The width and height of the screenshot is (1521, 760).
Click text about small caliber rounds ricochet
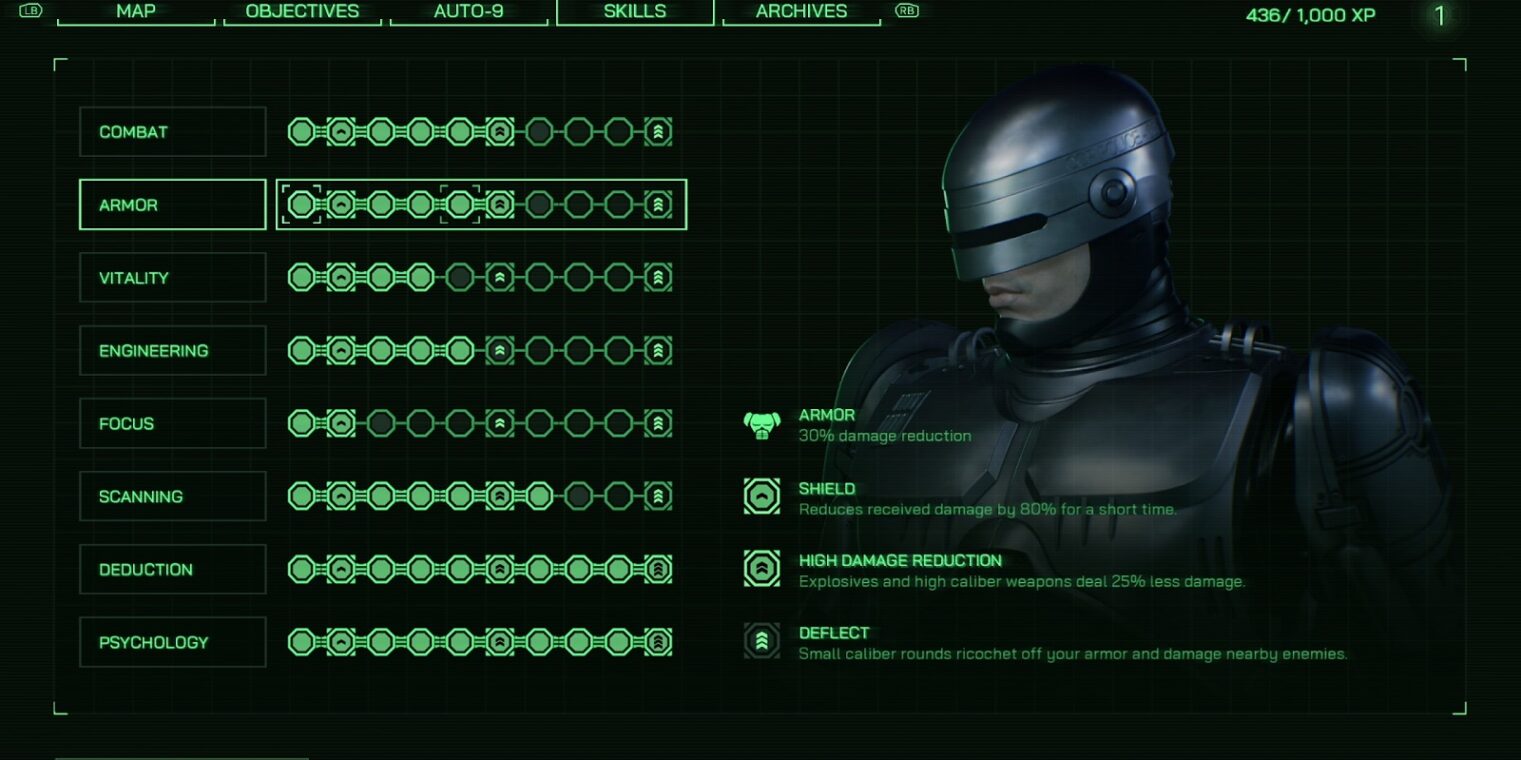[1073, 655]
